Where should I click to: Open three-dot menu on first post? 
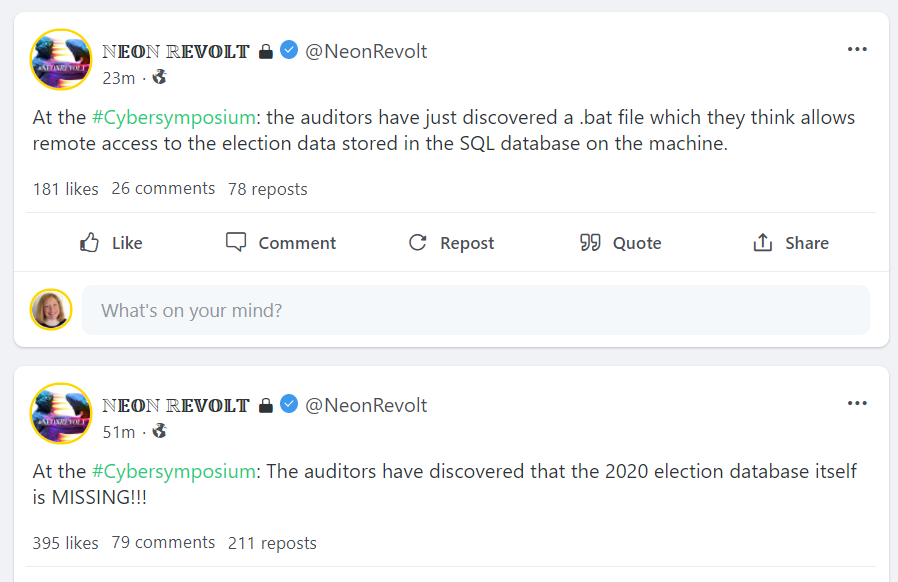click(x=857, y=49)
